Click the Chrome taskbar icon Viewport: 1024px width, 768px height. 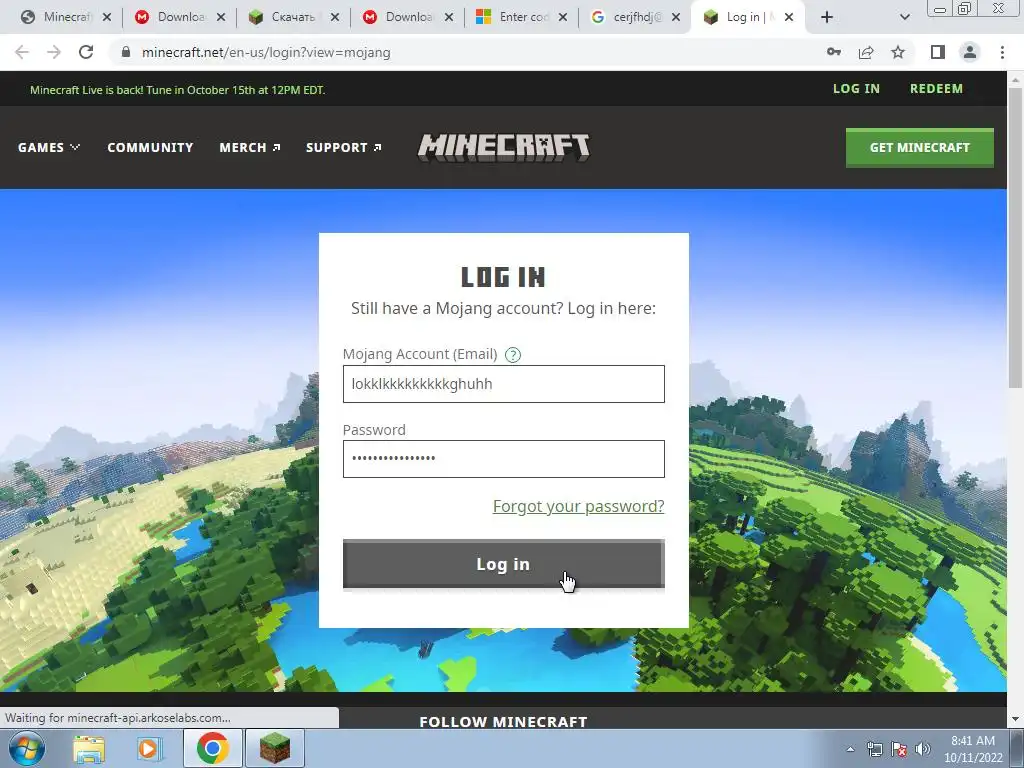point(212,748)
